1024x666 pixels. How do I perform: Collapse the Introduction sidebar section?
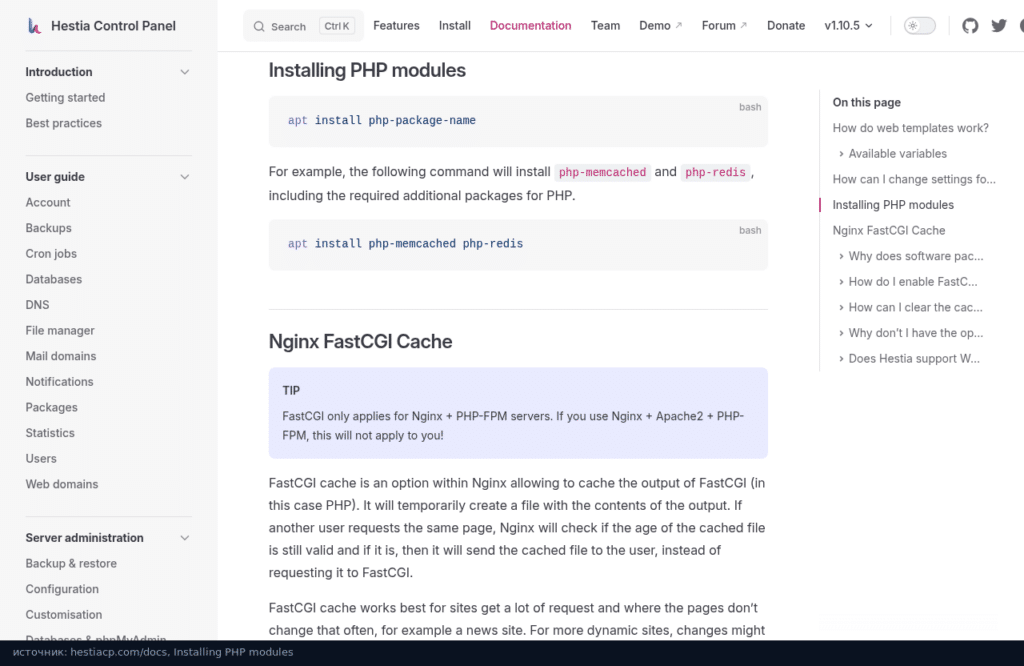[x=185, y=72]
